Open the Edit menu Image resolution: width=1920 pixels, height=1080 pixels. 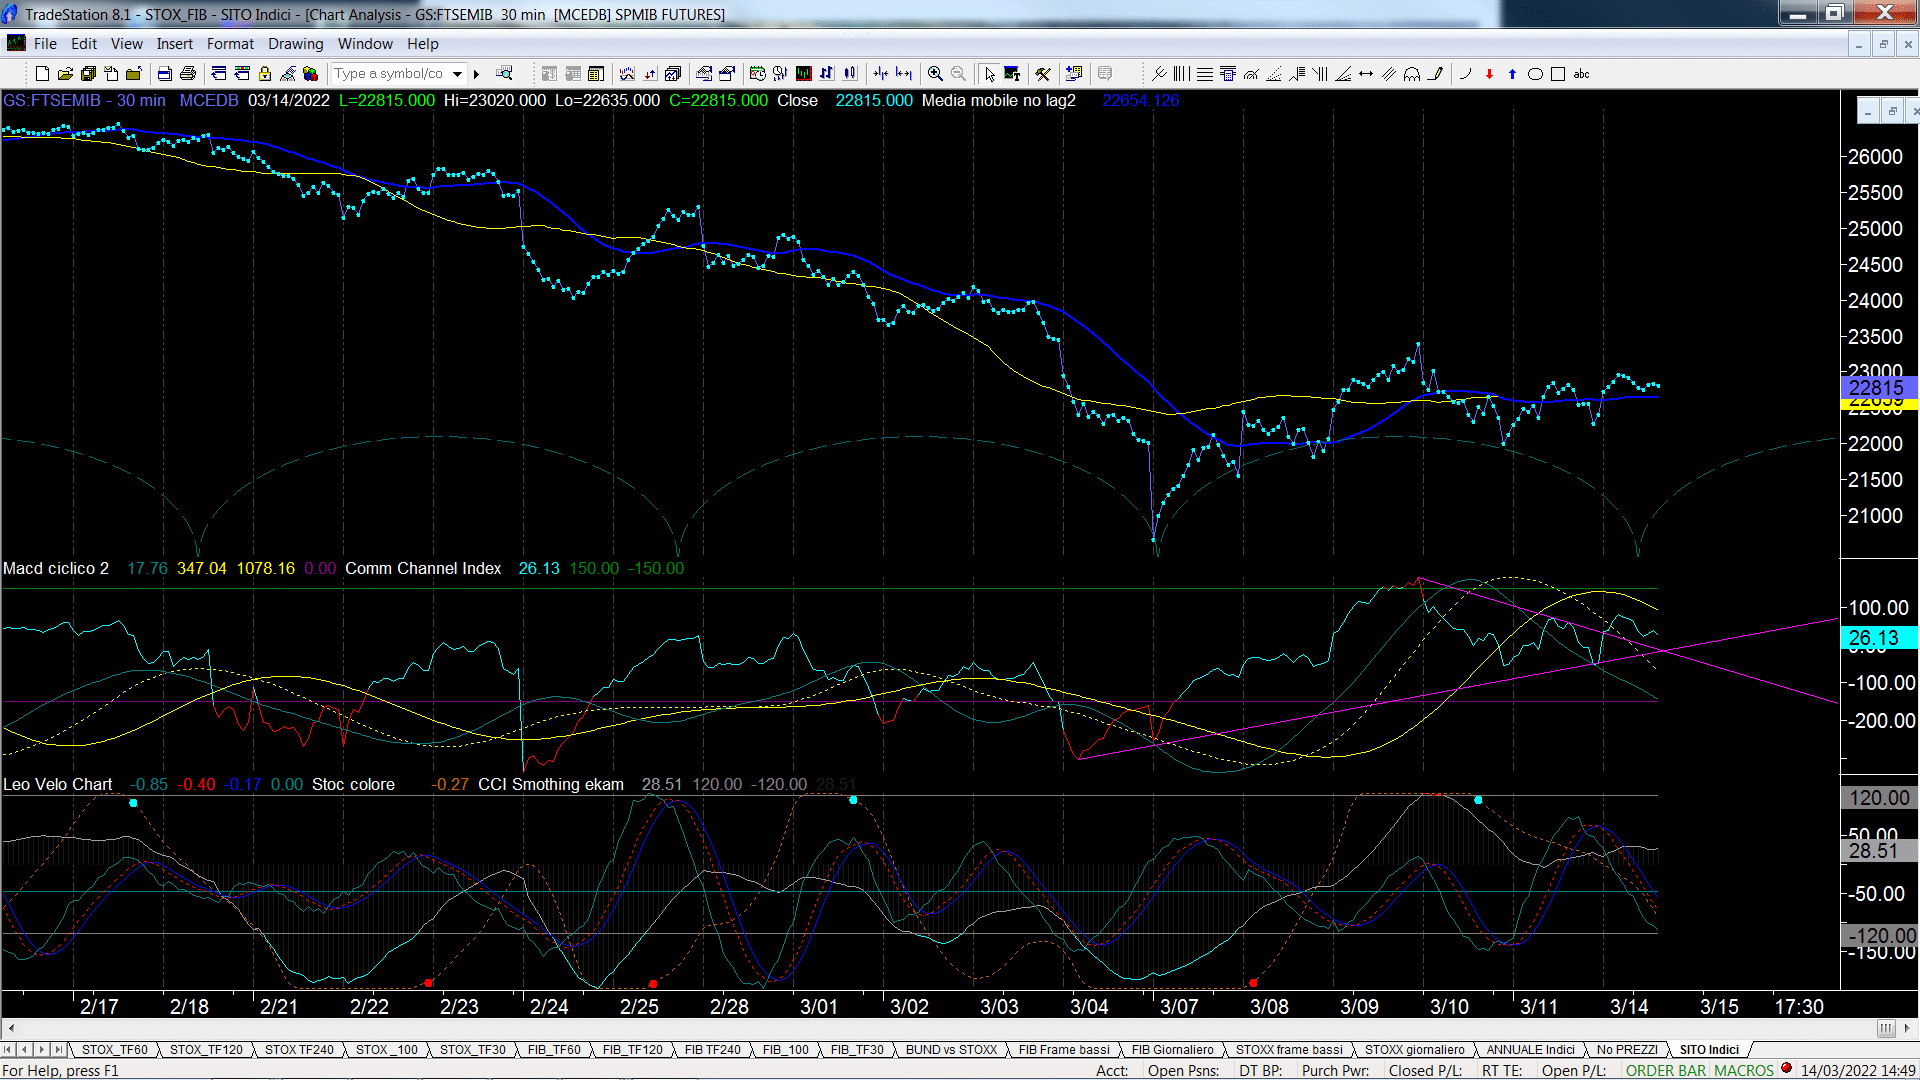pos(84,44)
